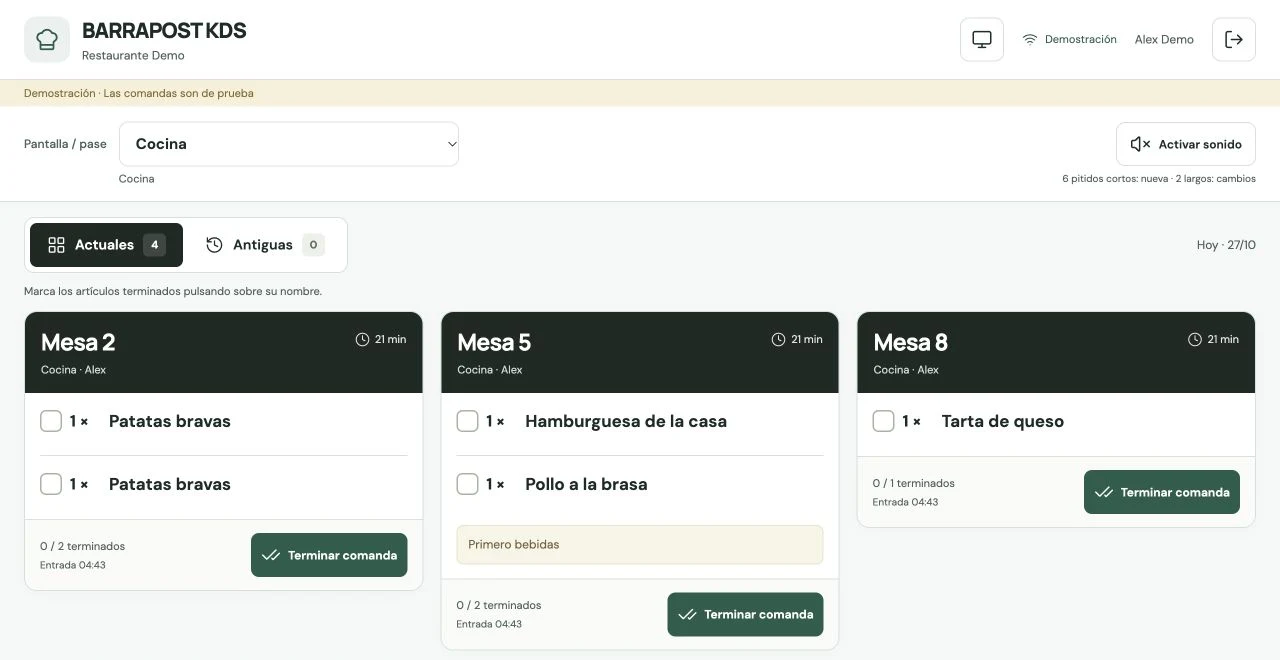Finish the Mesa 5 order with Terminar comanda
Image resolution: width=1280 pixels, height=660 pixels.
745,614
